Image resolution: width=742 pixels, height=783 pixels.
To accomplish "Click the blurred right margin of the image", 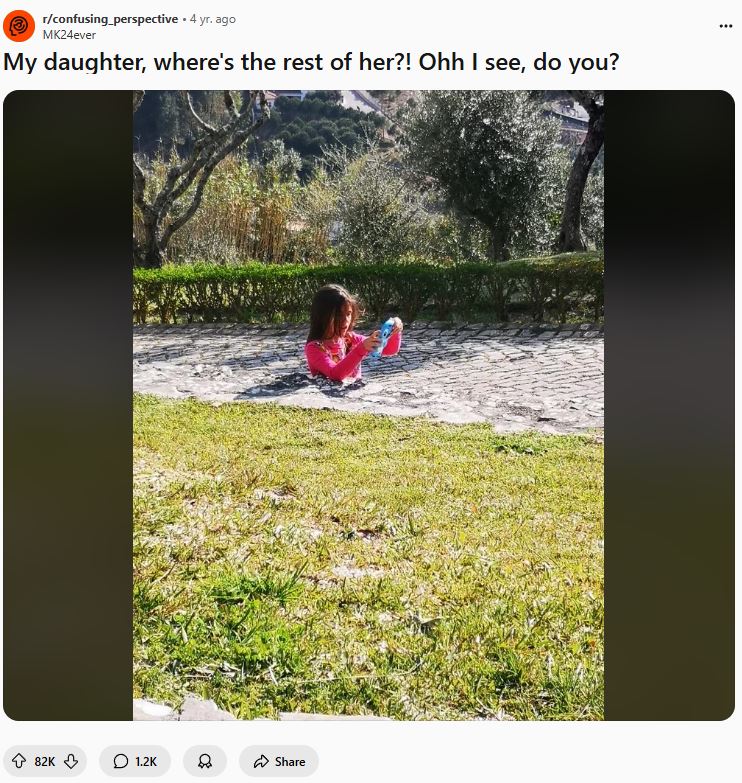I will coord(669,405).
